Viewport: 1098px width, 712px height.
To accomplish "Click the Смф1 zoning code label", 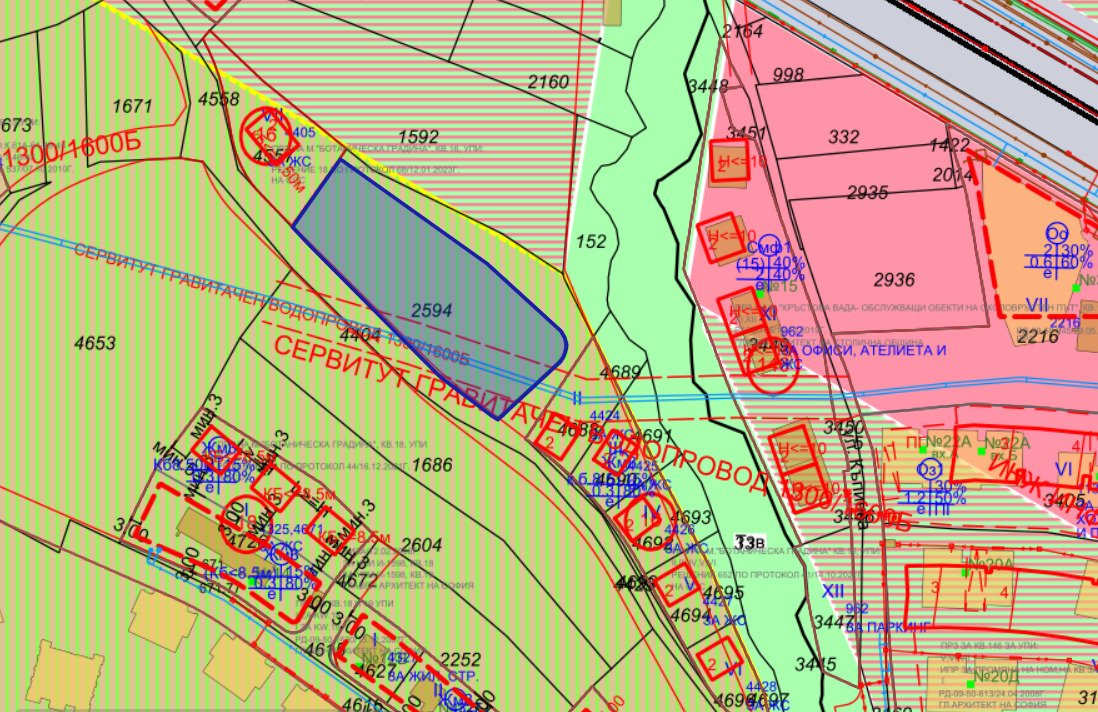I will point(773,247).
